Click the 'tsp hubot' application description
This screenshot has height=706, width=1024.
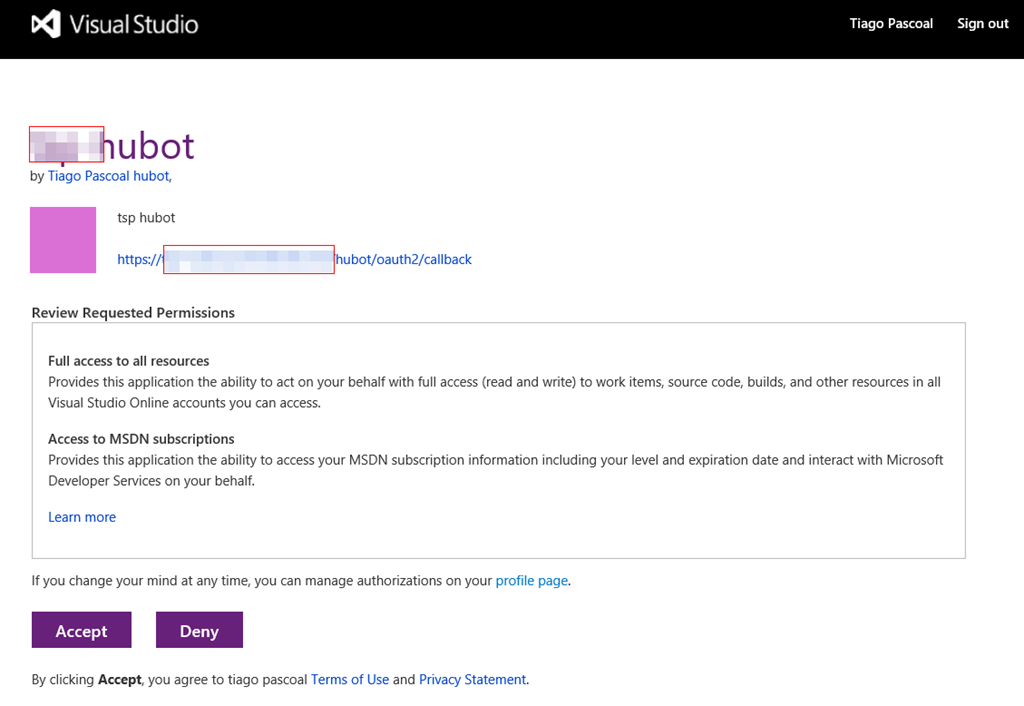146,217
